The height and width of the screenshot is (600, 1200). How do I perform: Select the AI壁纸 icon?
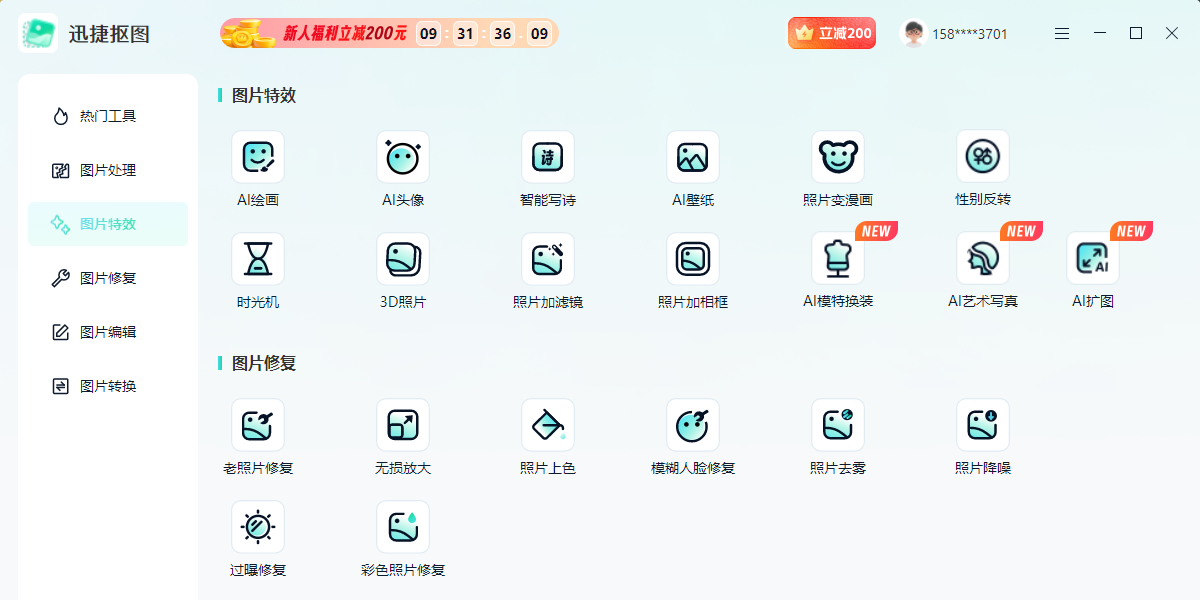coord(693,157)
